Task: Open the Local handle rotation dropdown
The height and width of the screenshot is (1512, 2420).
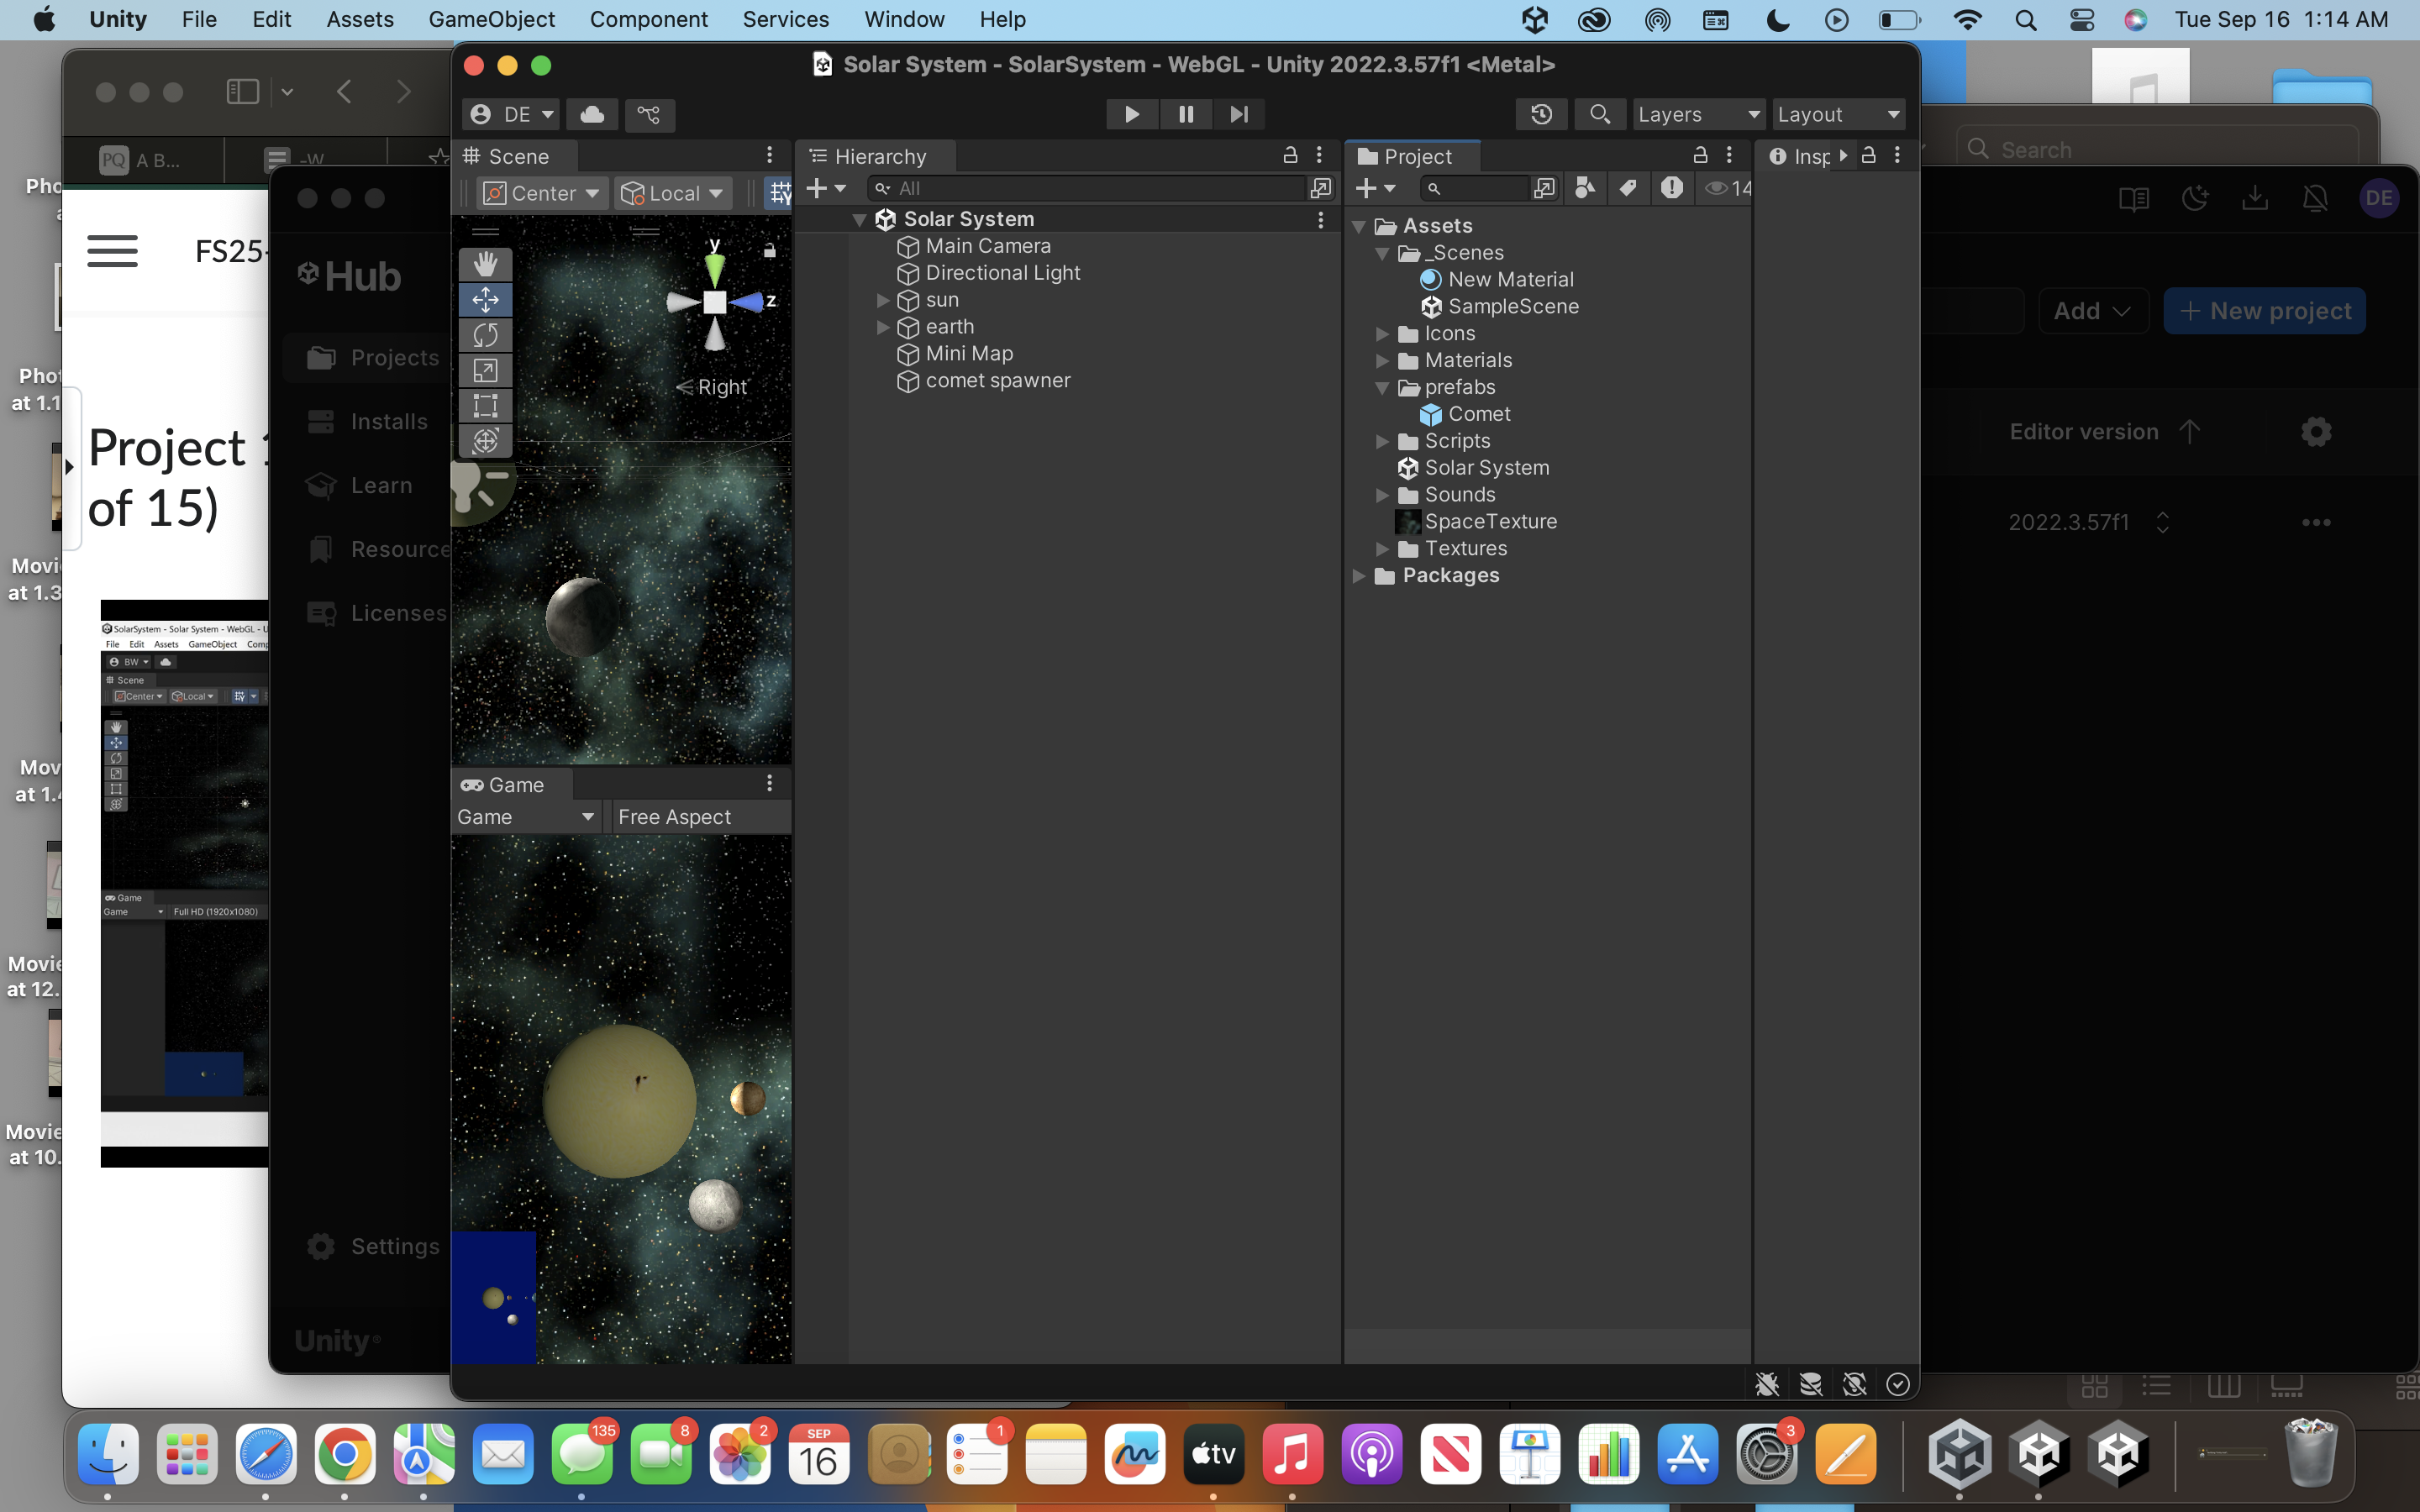Action: tap(672, 193)
